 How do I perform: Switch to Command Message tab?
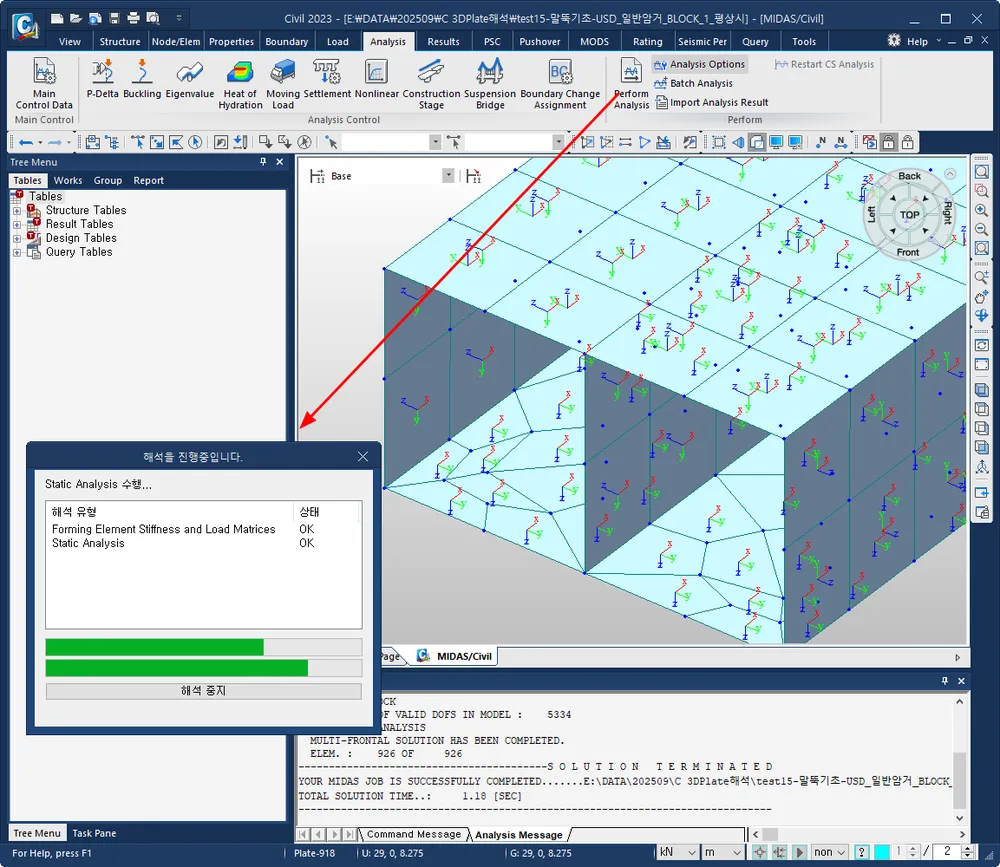(413, 834)
